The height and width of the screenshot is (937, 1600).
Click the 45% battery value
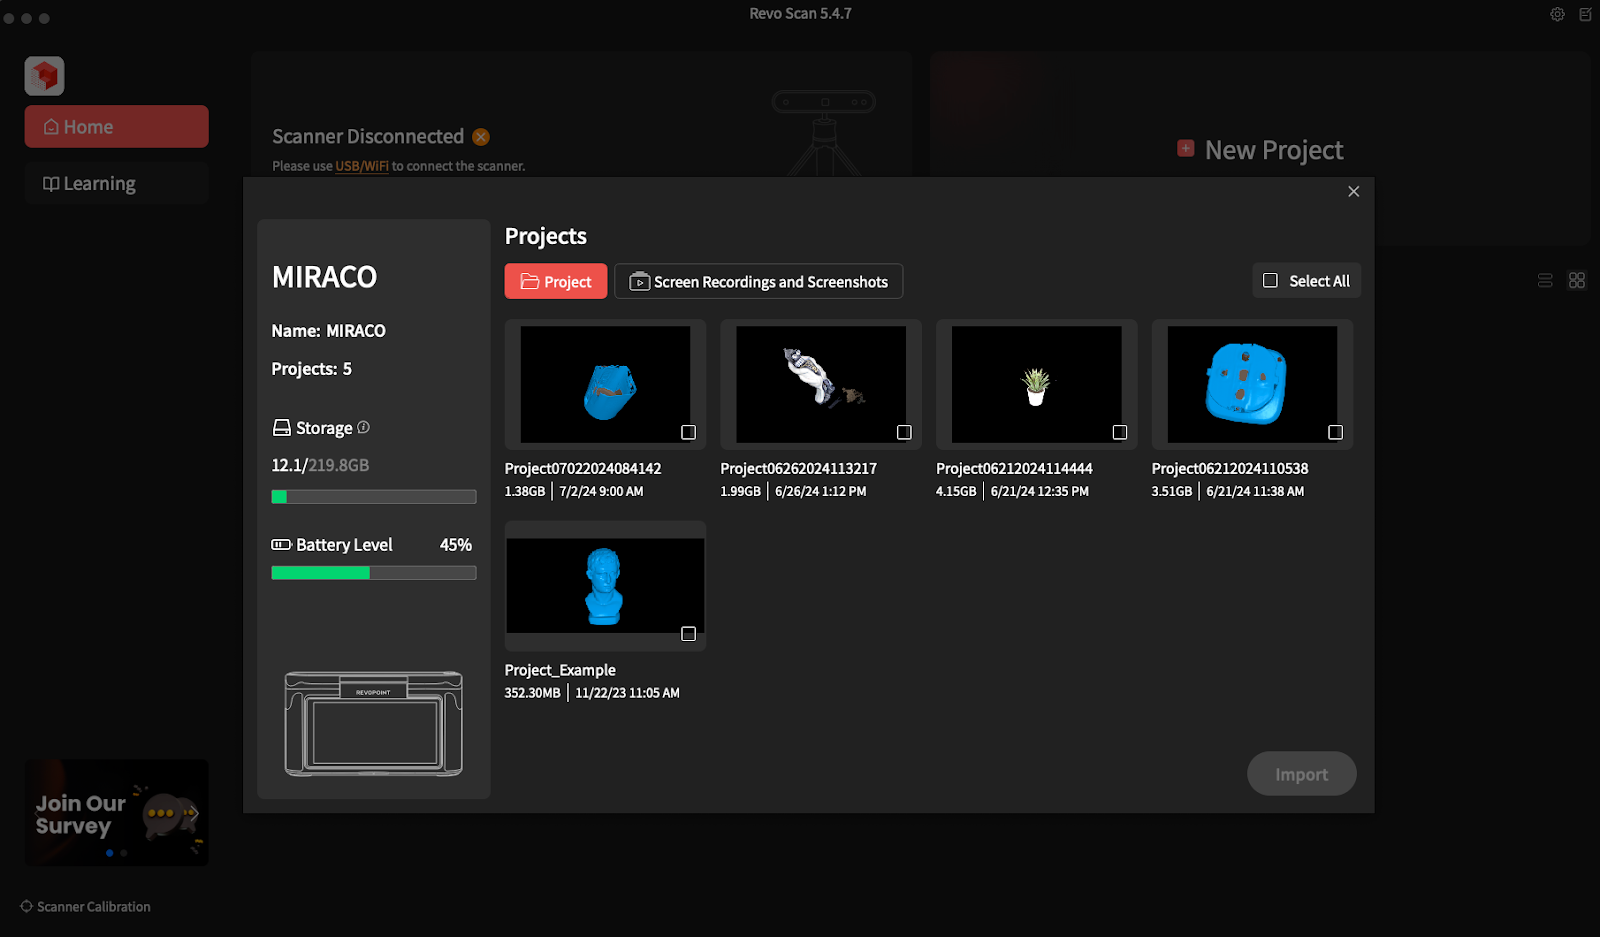[456, 545]
